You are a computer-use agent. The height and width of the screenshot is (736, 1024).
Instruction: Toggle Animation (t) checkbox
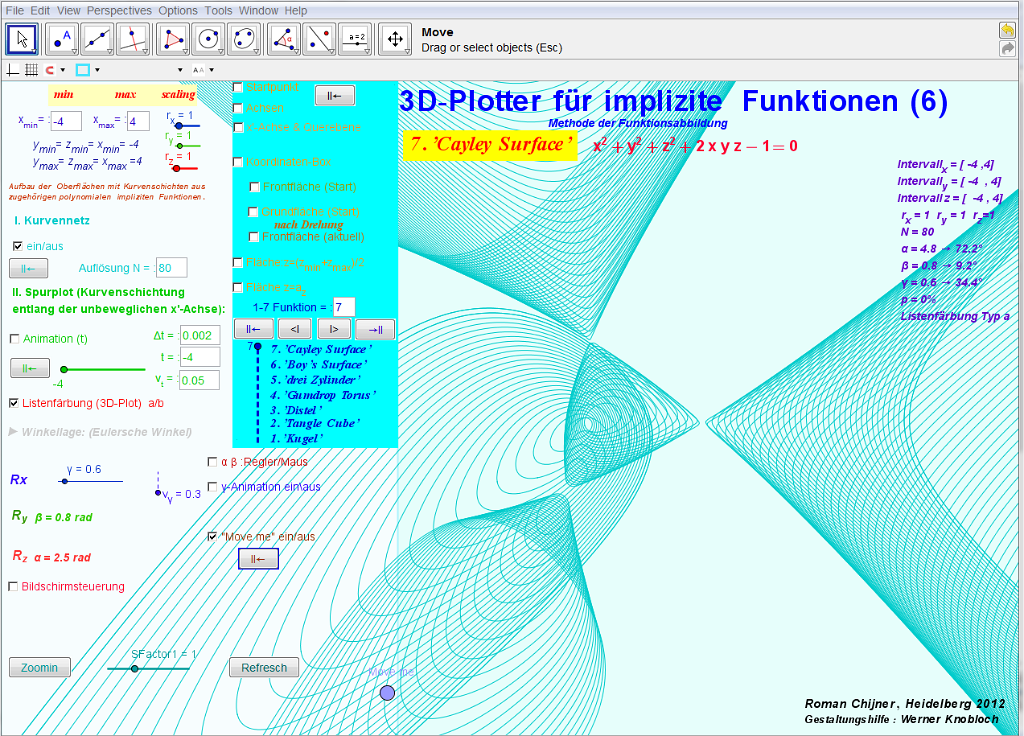pos(14,339)
